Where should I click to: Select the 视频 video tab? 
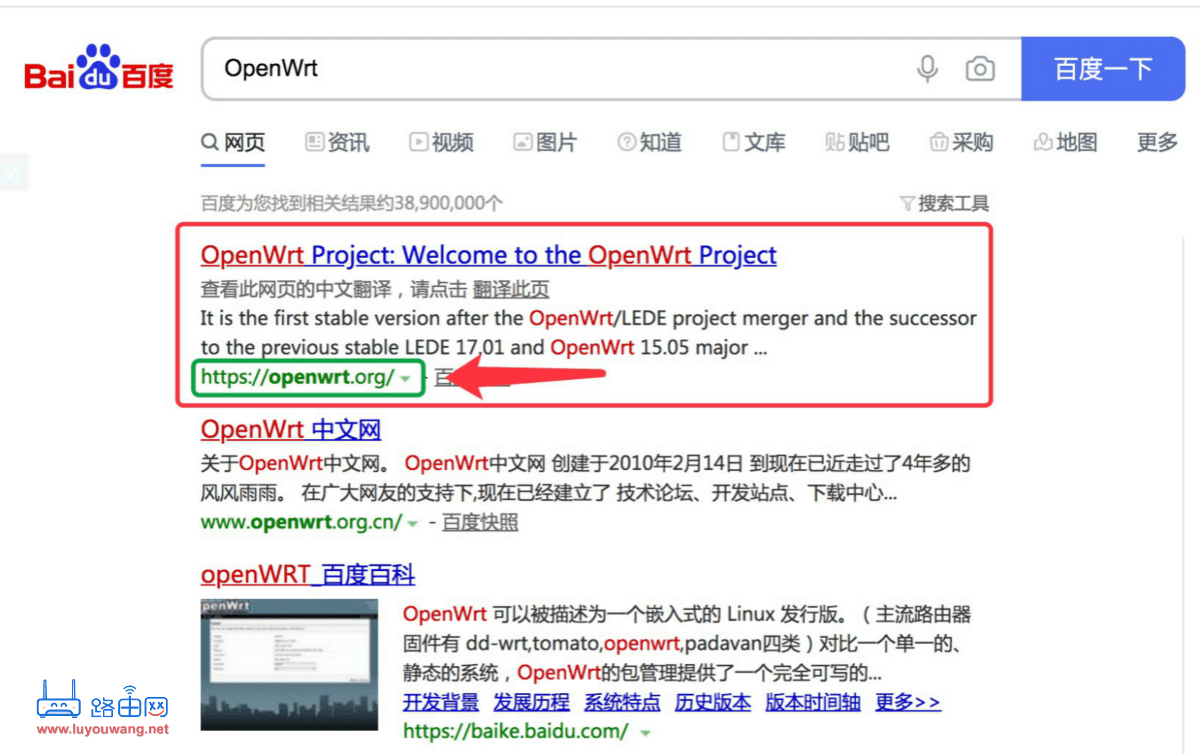point(441,142)
